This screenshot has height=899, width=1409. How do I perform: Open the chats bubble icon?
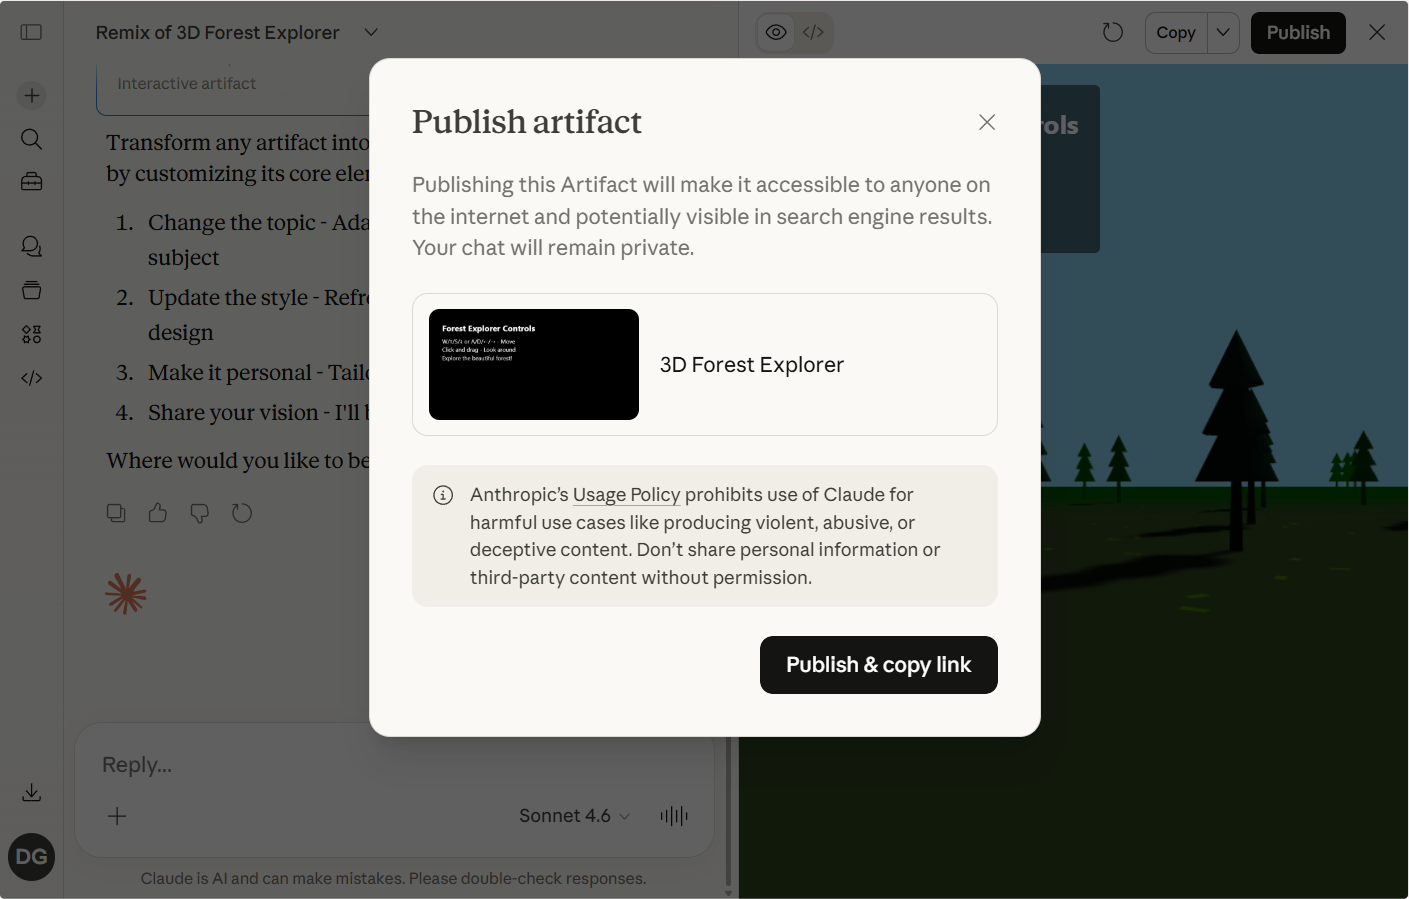pyautogui.click(x=32, y=246)
